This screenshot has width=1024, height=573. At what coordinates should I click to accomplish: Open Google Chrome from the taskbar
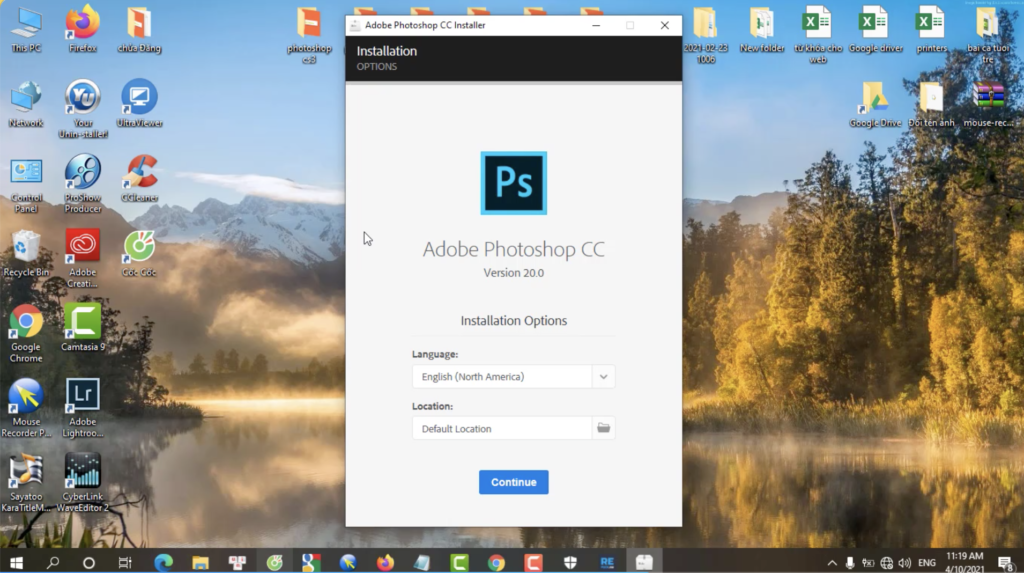click(x=496, y=562)
